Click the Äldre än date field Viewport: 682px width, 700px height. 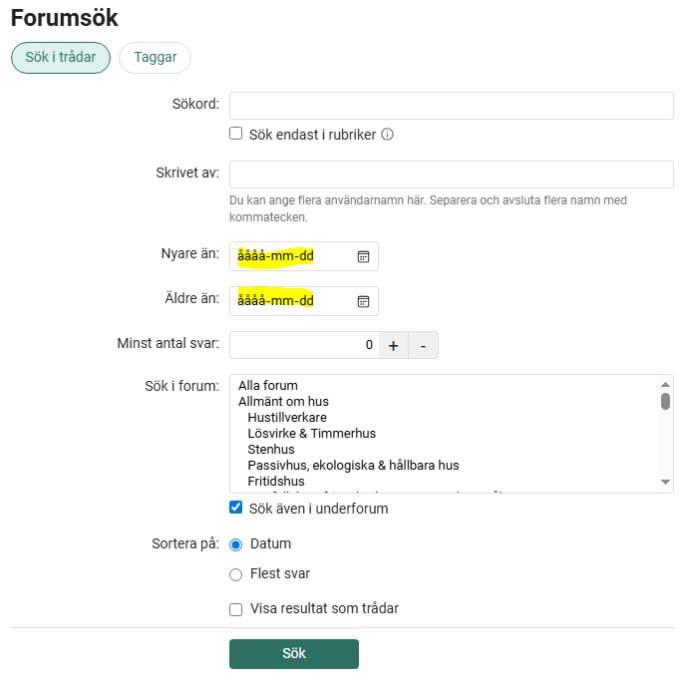[x=304, y=301]
